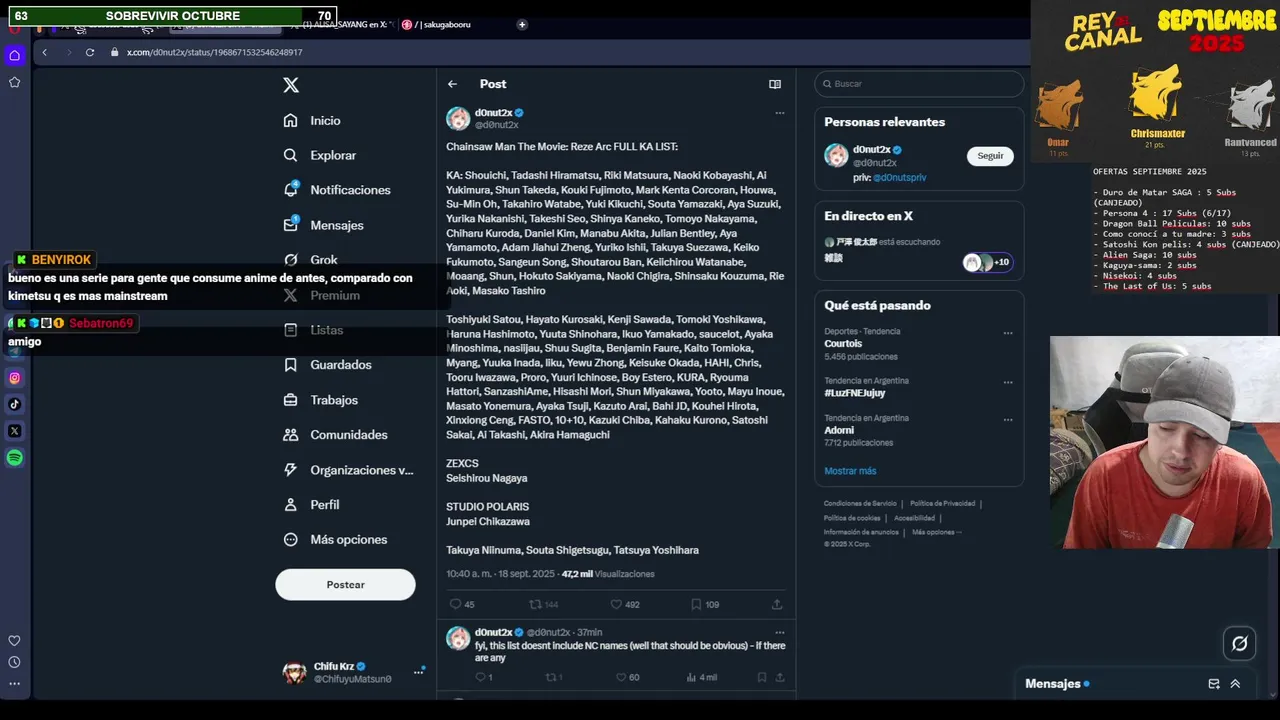Go back with the Post arrow

pyautogui.click(x=452, y=84)
